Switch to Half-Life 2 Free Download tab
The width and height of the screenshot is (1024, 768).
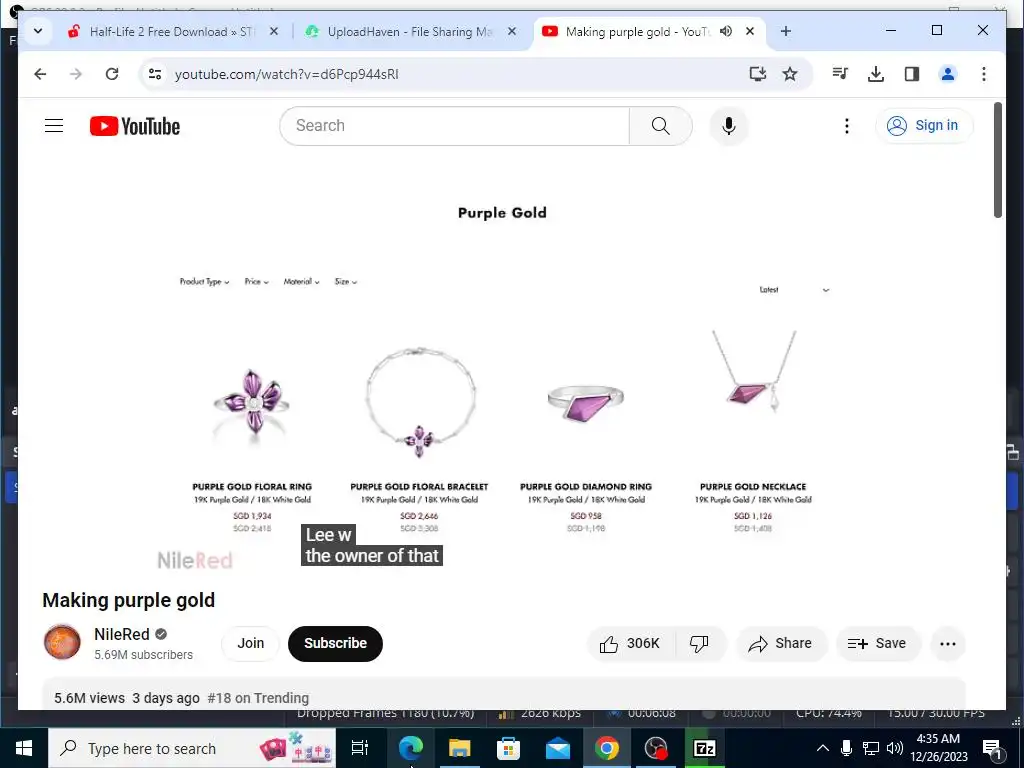(172, 31)
